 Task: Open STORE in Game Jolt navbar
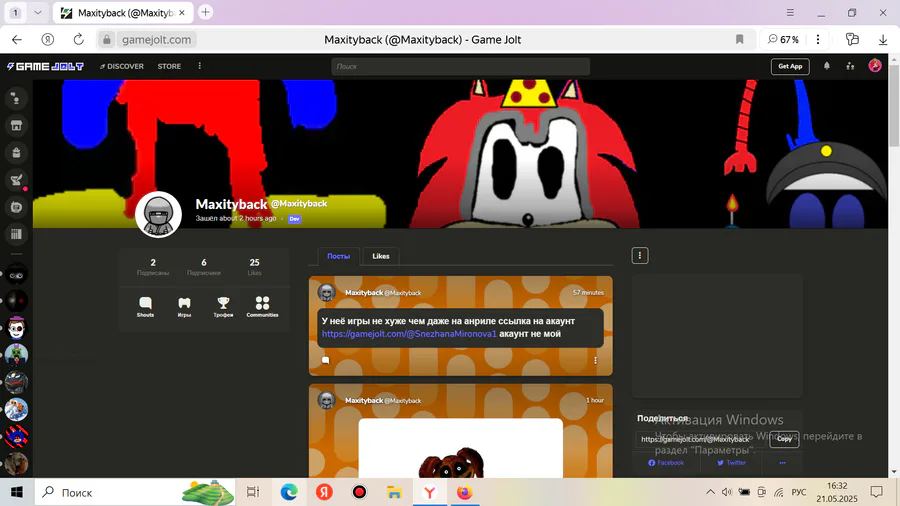point(169,67)
